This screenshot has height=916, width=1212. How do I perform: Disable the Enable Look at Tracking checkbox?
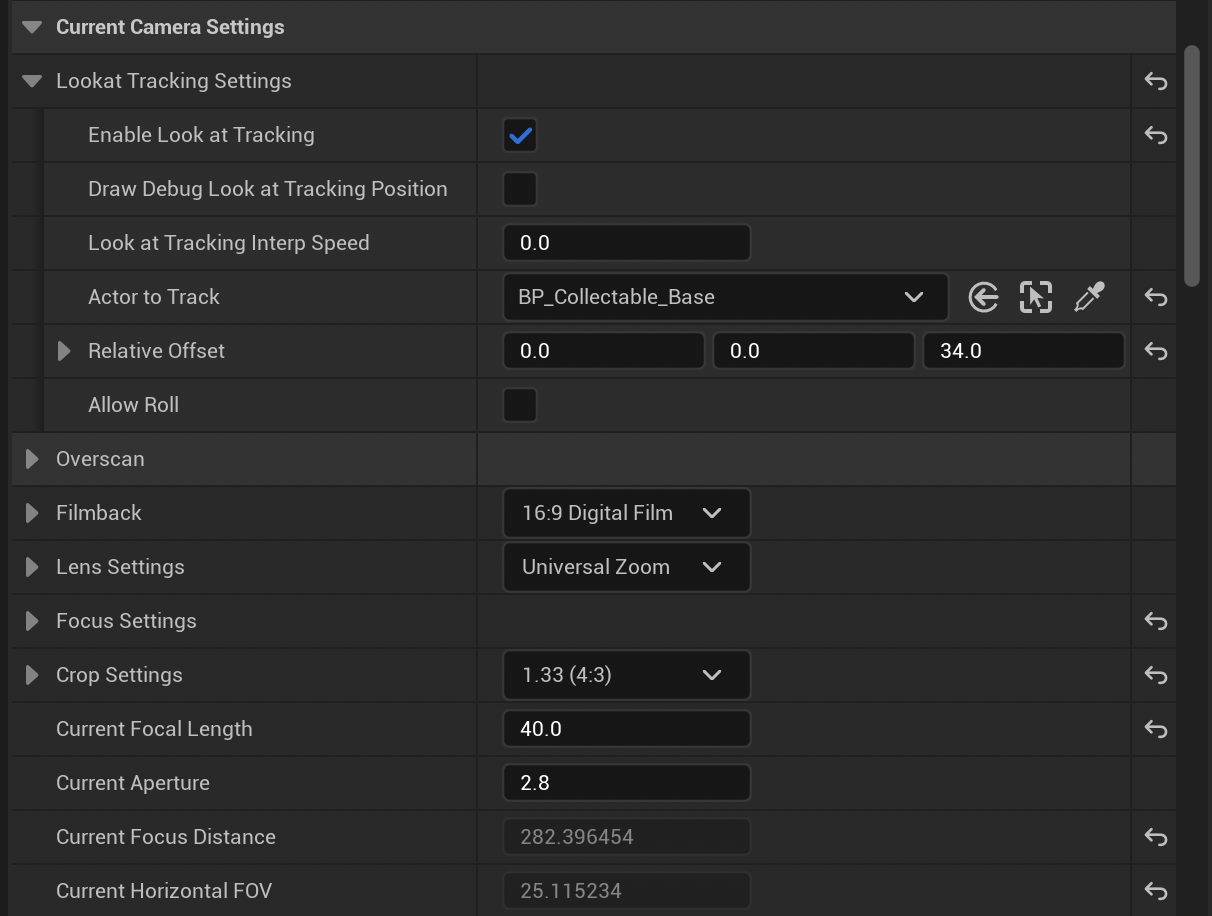519,134
